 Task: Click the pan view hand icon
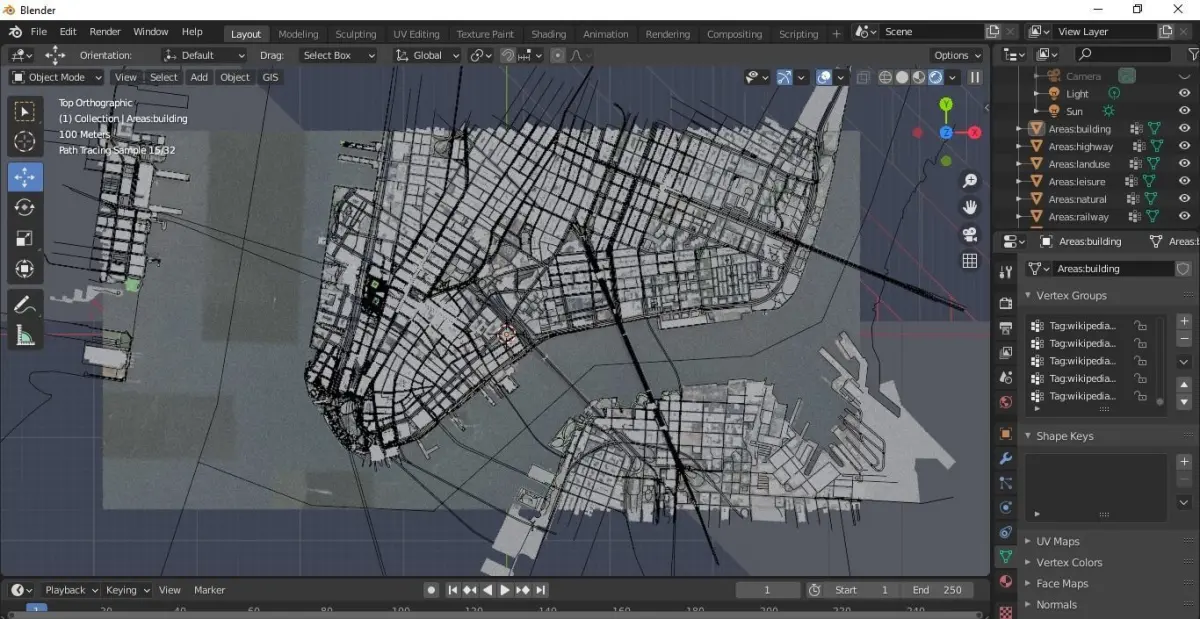[969, 207]
